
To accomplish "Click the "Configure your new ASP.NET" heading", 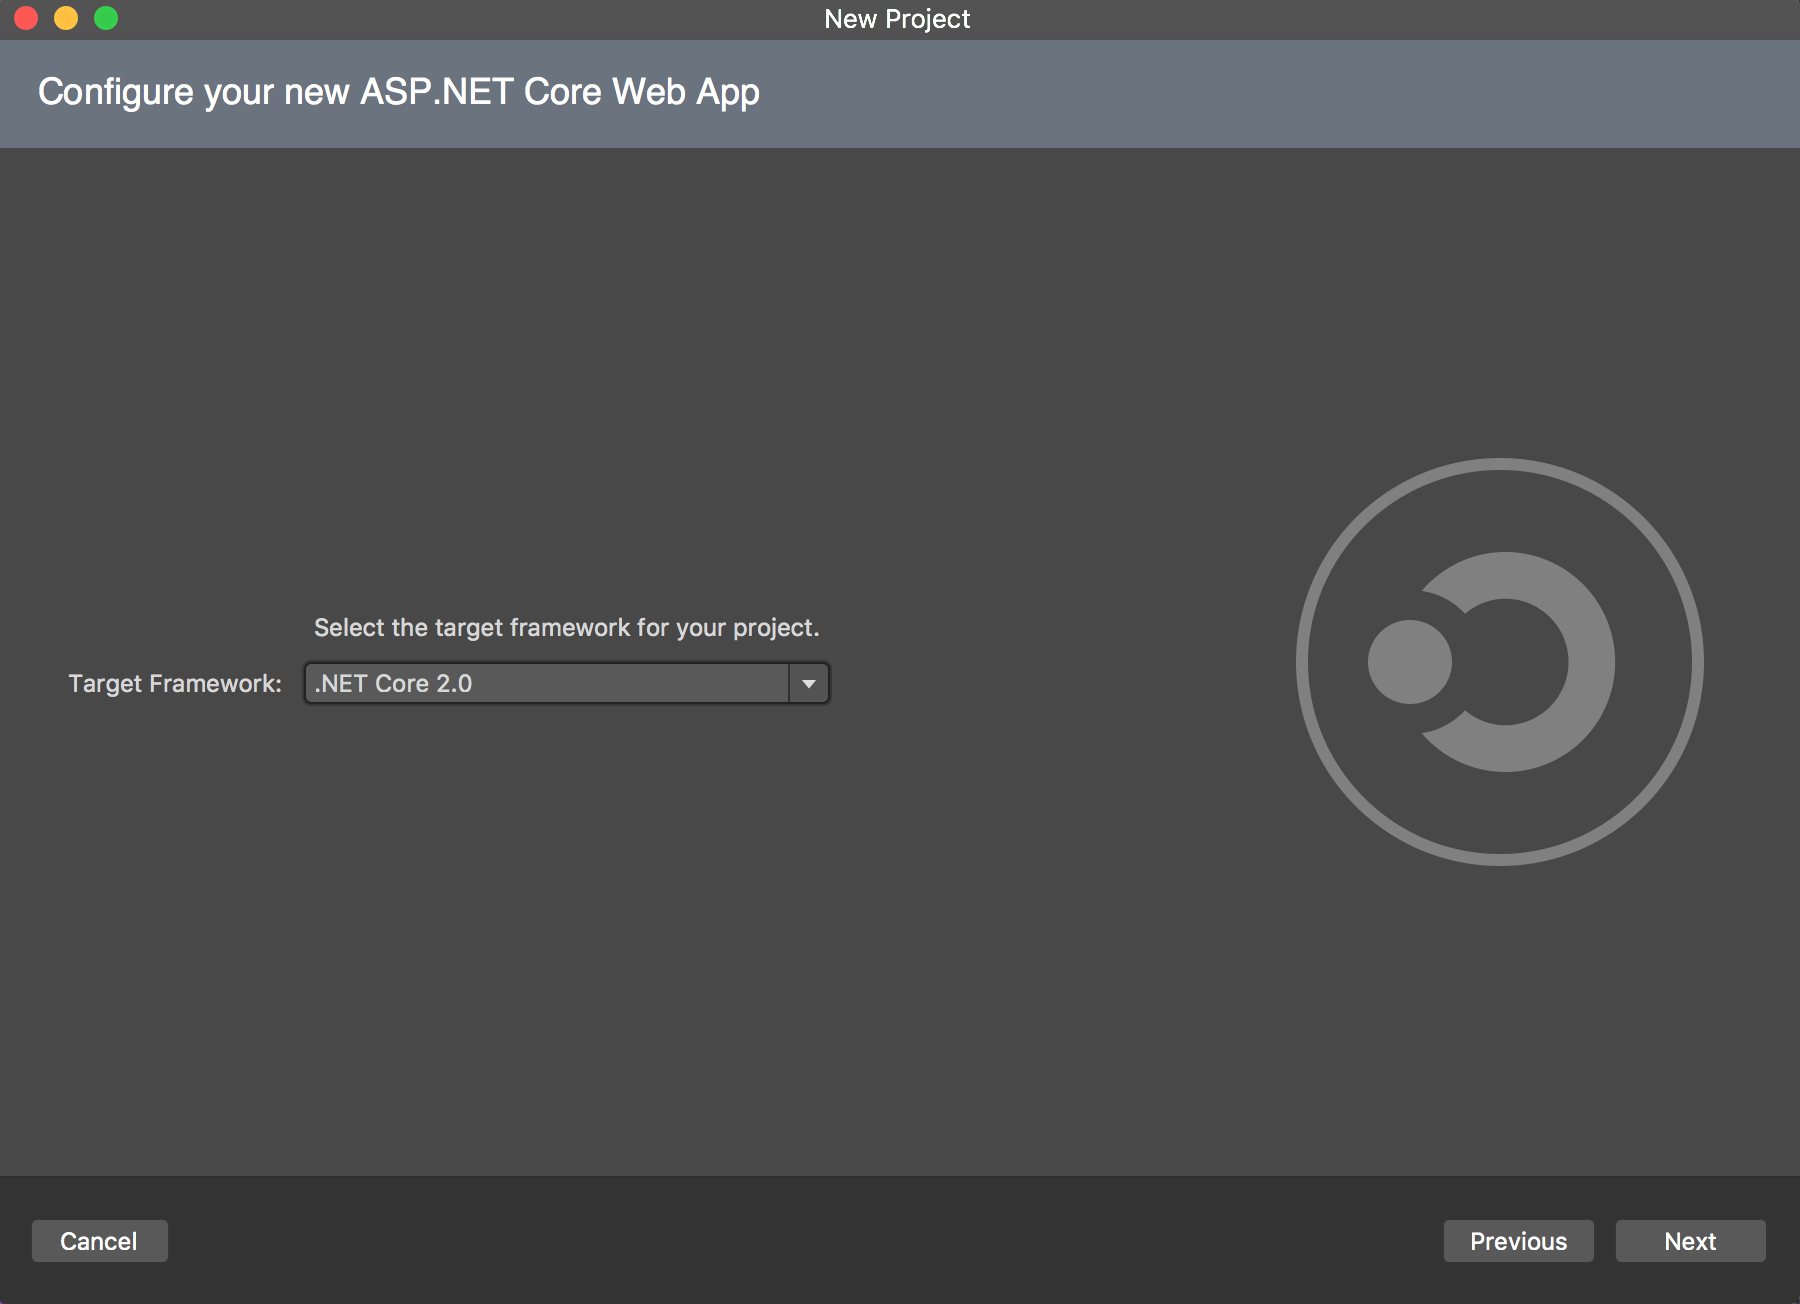I will pyautogui.click(x=398, y=92).
